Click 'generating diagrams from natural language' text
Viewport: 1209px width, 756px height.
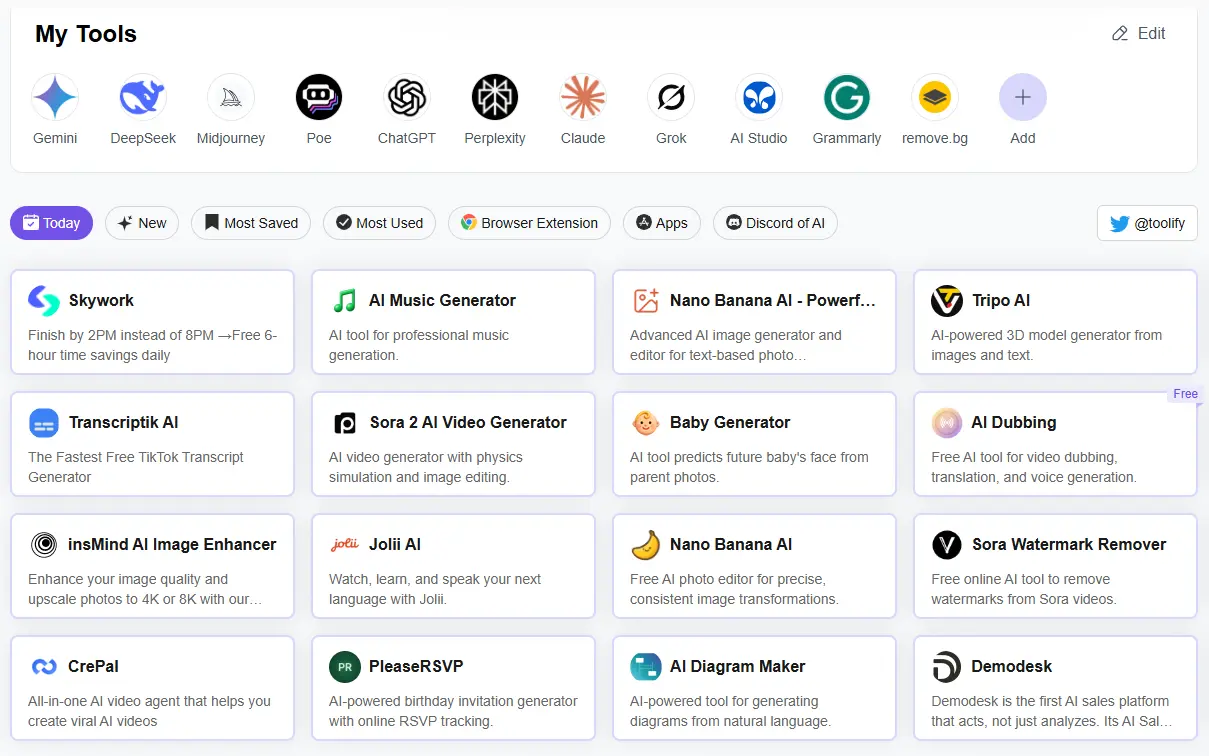[x=730, y=711]
